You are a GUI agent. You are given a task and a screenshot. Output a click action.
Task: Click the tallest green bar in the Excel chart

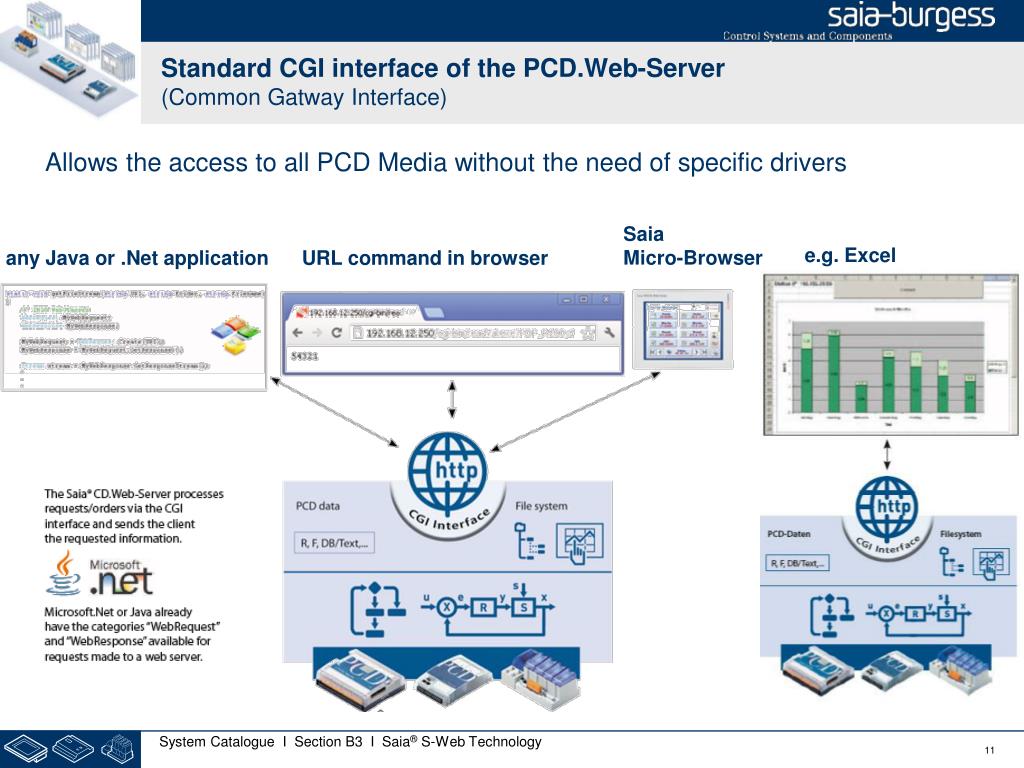[833, 373]
